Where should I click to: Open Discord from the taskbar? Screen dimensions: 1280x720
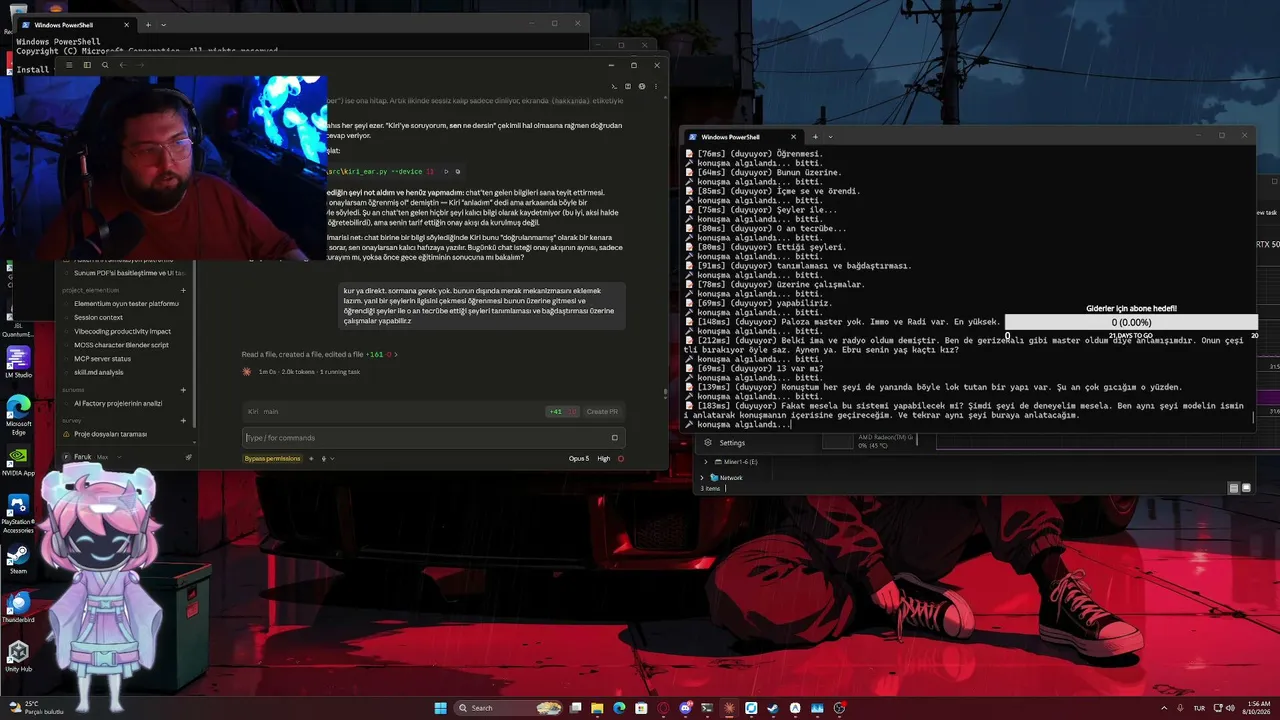[x=685, y=708]
